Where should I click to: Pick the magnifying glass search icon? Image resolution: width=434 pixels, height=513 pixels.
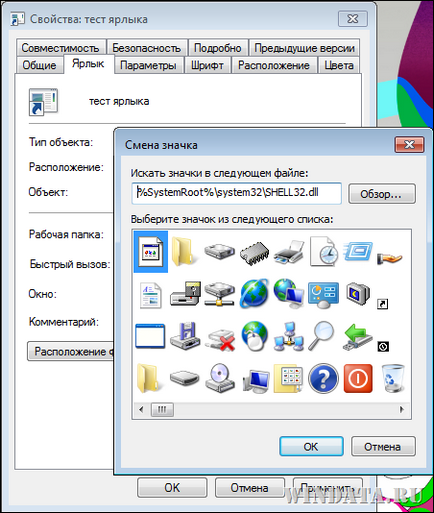(x=321, y=335)
